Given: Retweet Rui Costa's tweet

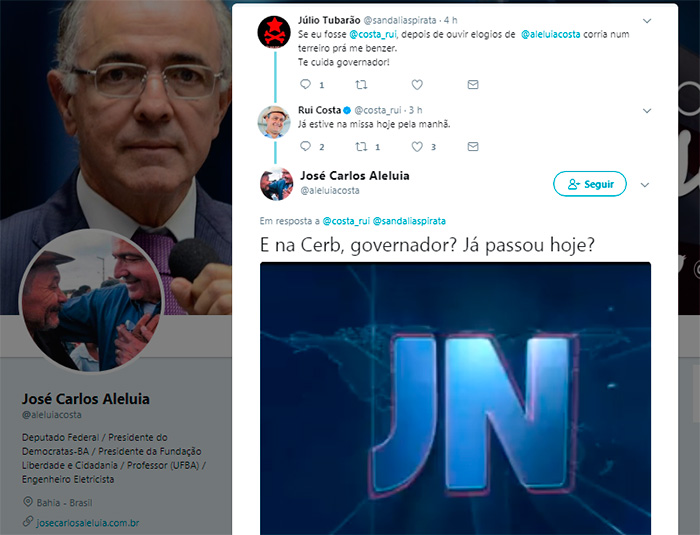Looking at the screenshot, I should point(361,146).
